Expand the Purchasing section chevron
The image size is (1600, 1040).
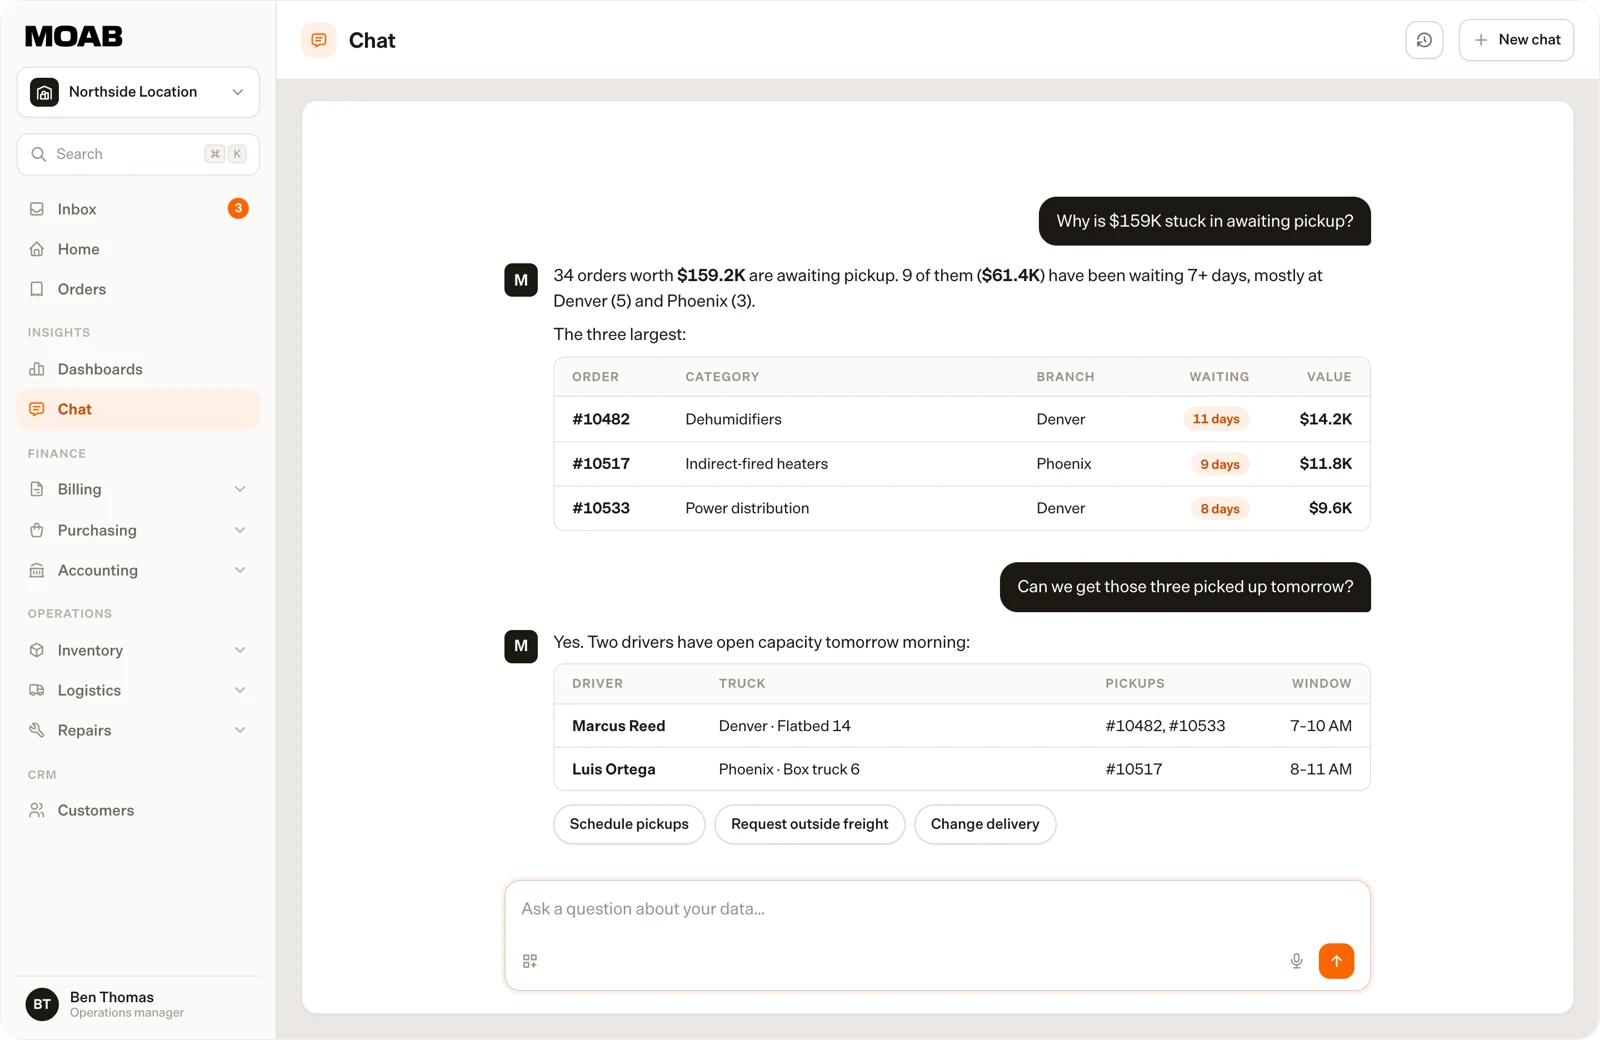pos(240,530)
